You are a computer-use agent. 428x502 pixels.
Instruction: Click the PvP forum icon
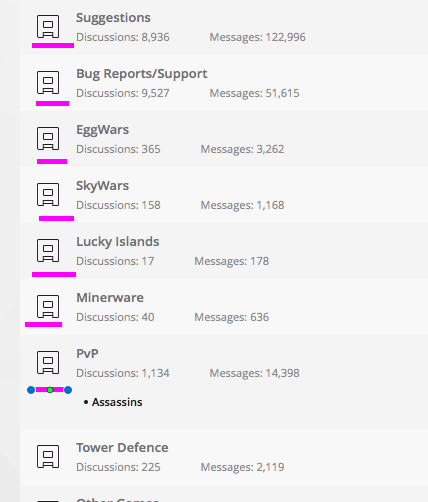(x=48, y=362)
